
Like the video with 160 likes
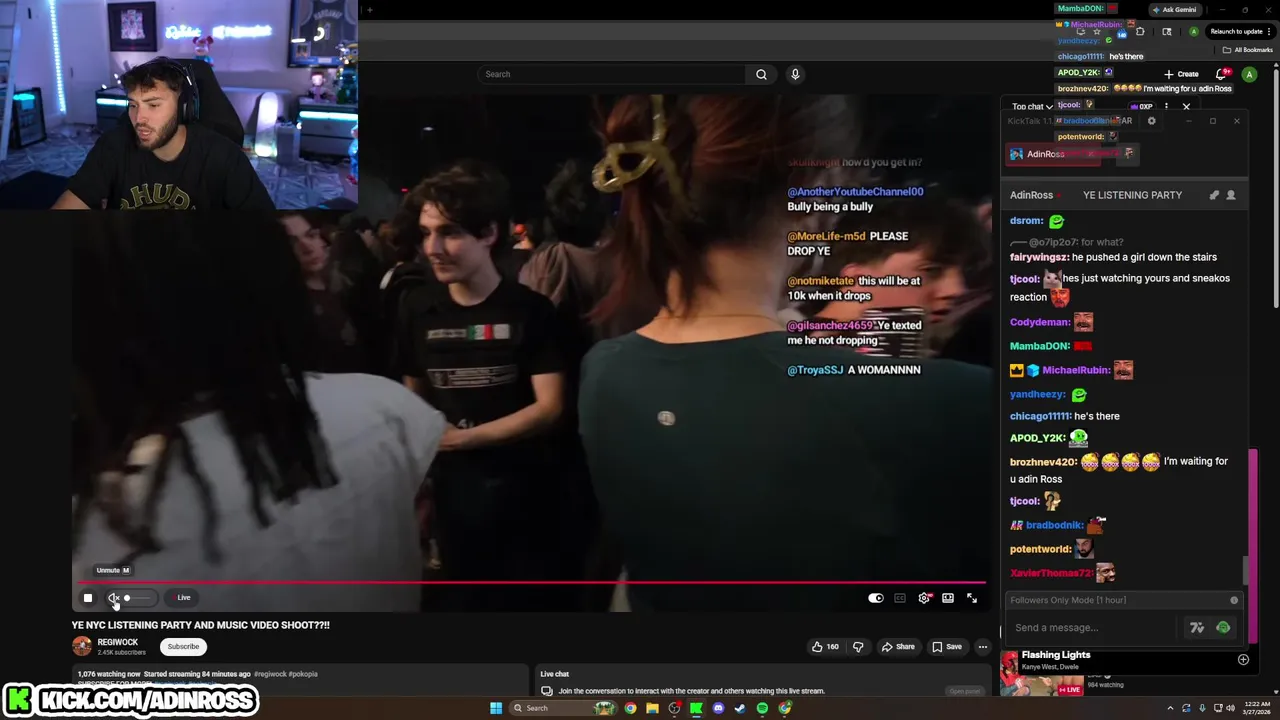click(825, 647)
